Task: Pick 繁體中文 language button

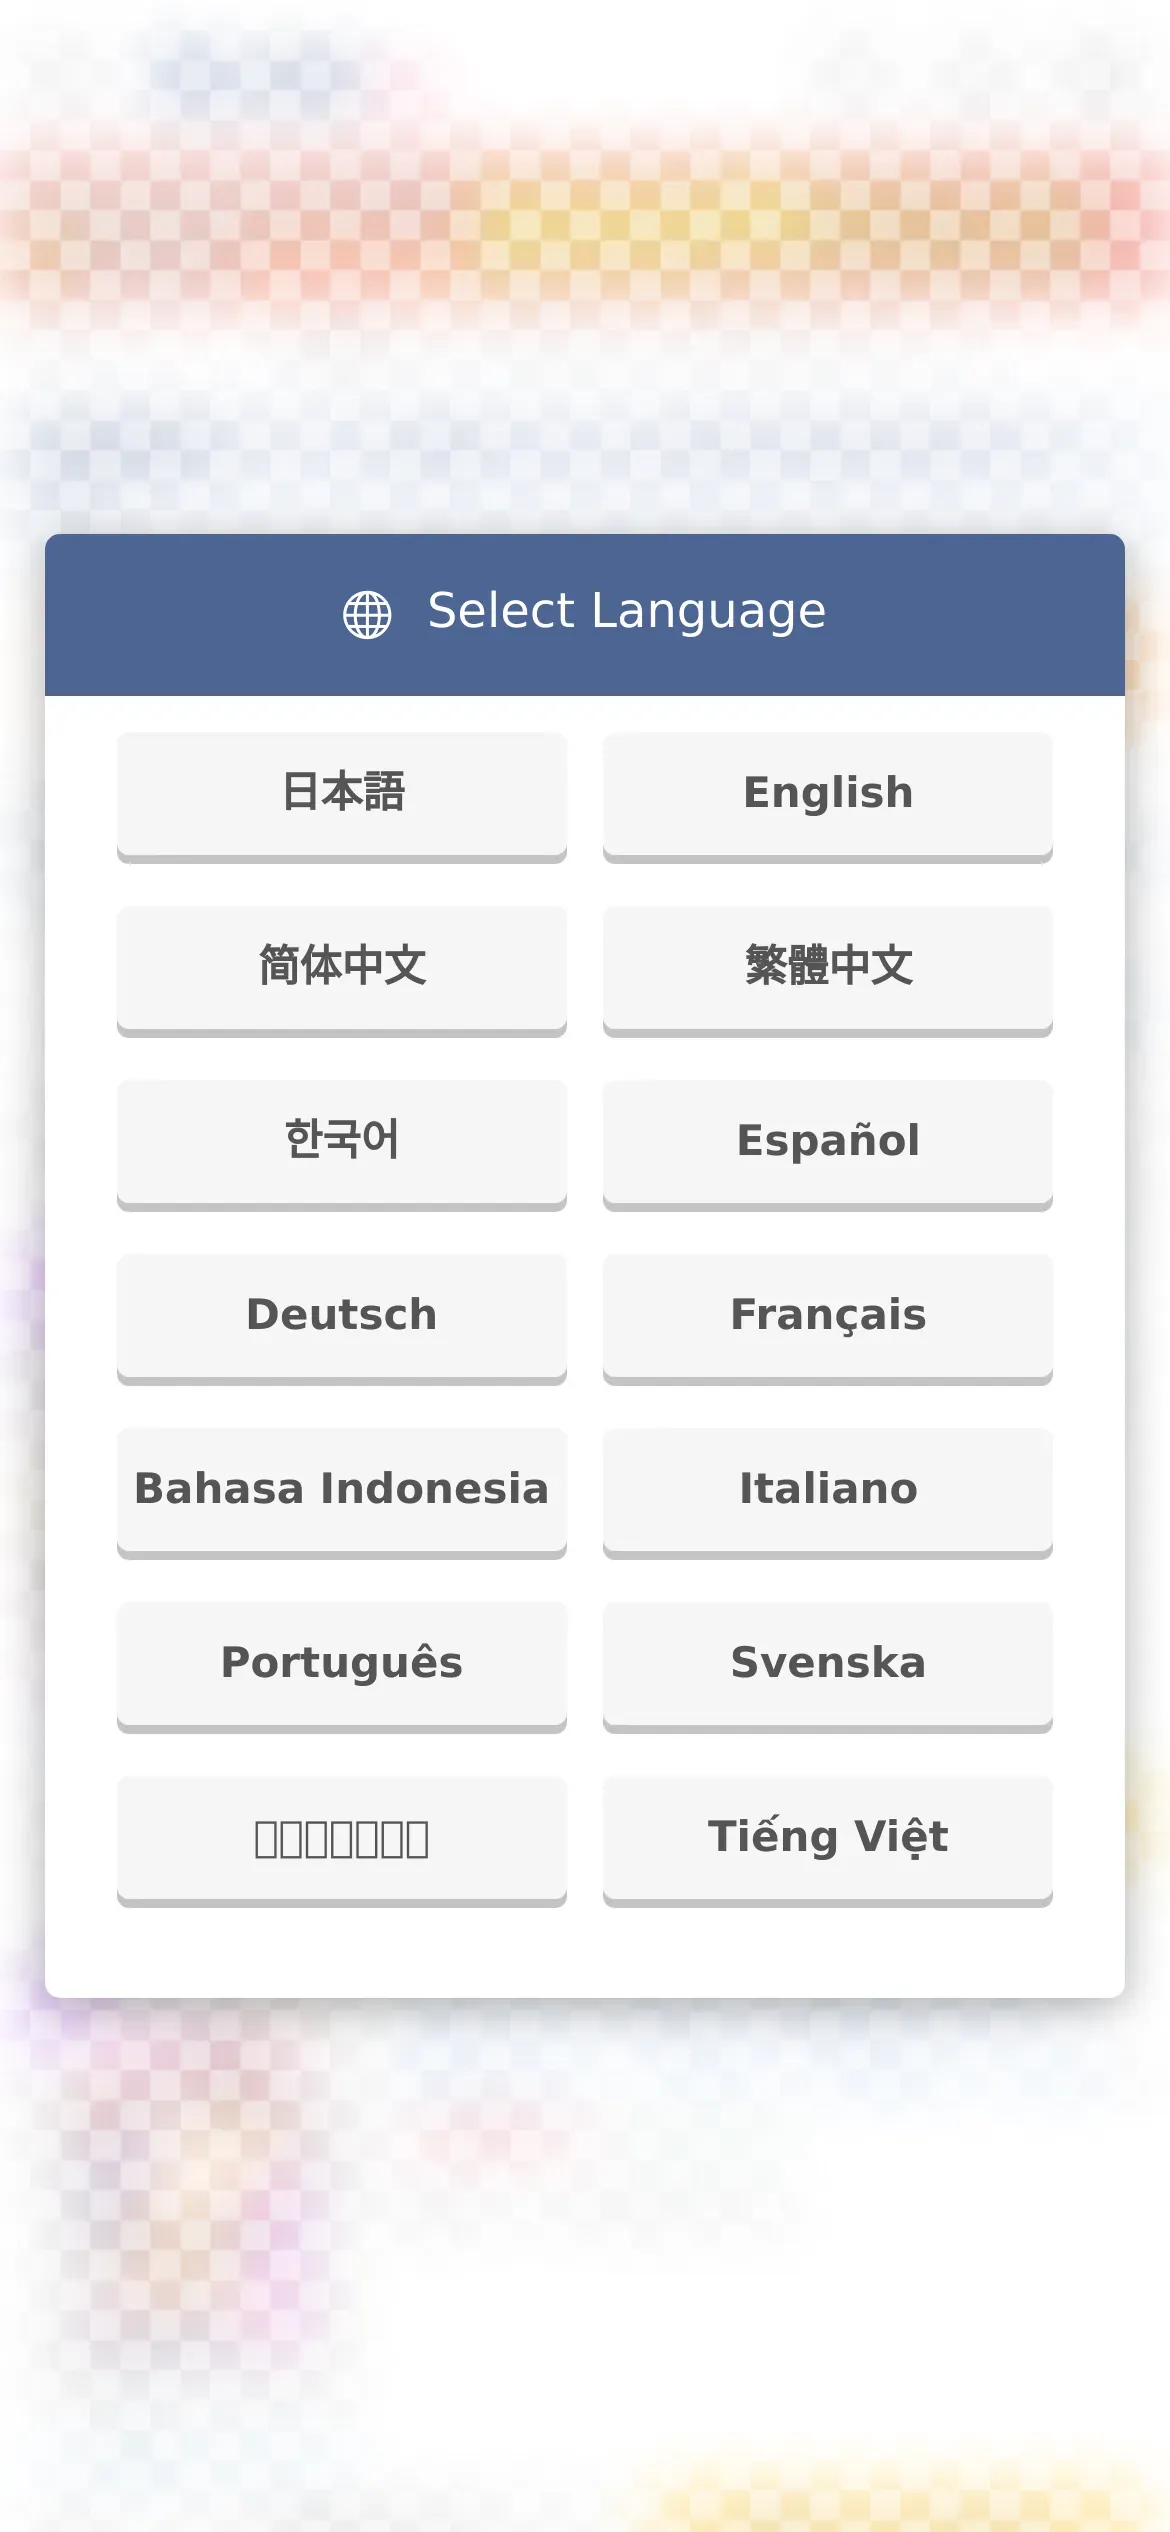Action: point(827,968)
